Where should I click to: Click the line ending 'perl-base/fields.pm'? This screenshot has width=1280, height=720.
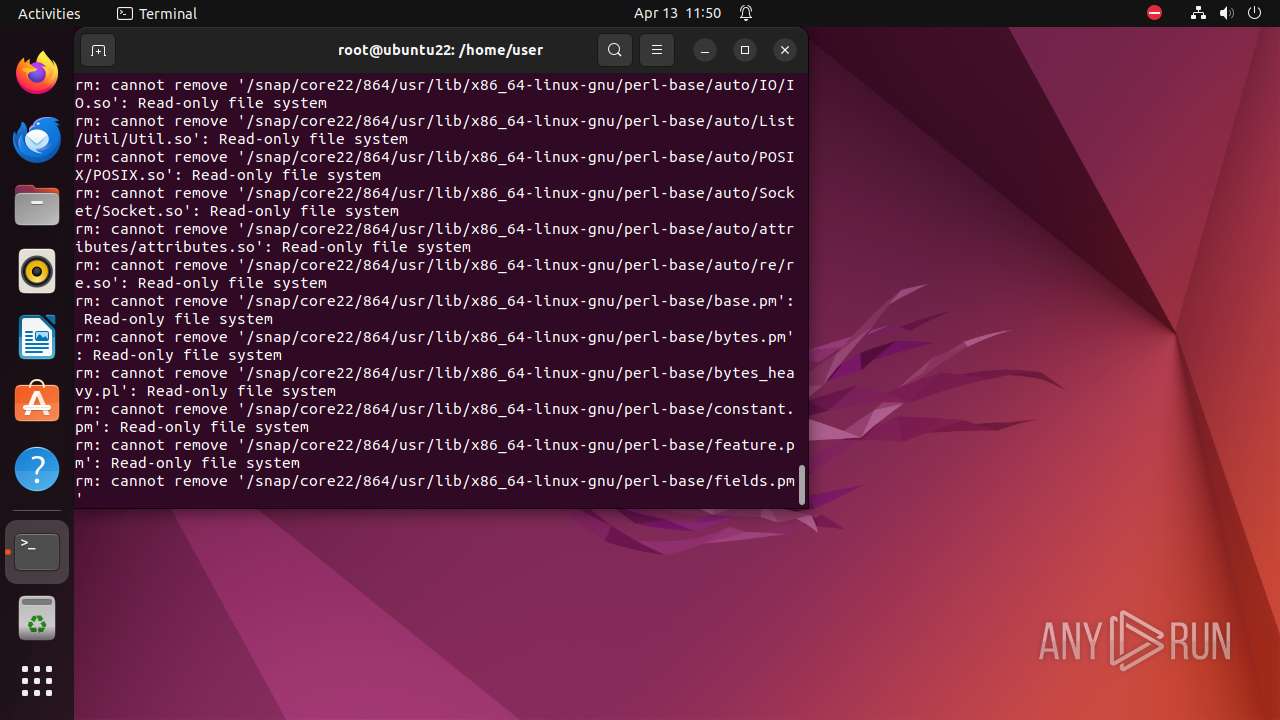[x=435, y=481]
